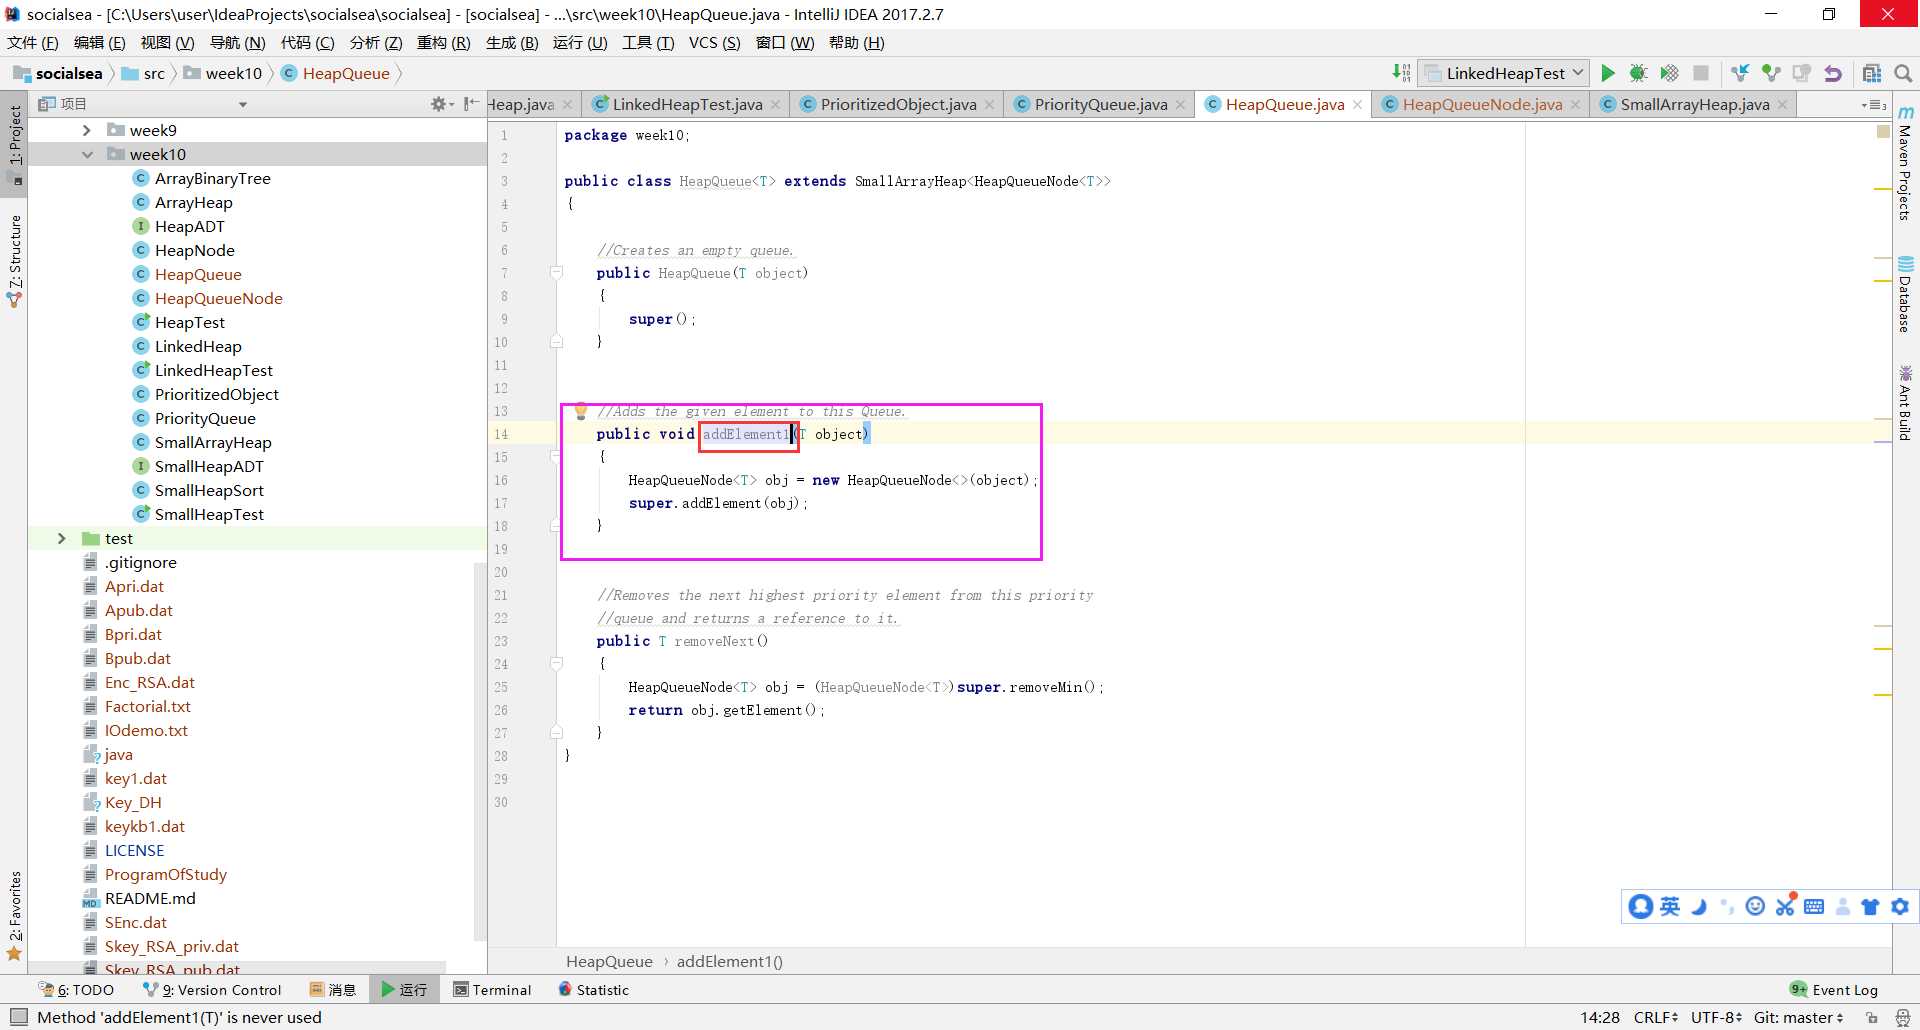The image size is (1920, 1030).
Task: Run the LinkedHeapTest configuration
Action: click(x=1607, y=73)
